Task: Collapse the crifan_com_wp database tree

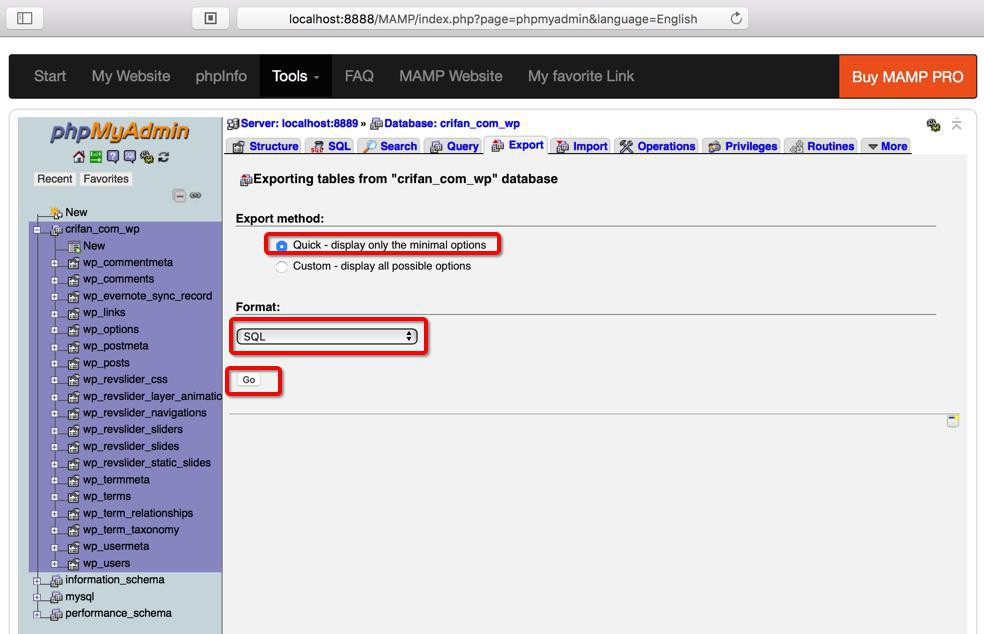Action: [x=37, y=230]
